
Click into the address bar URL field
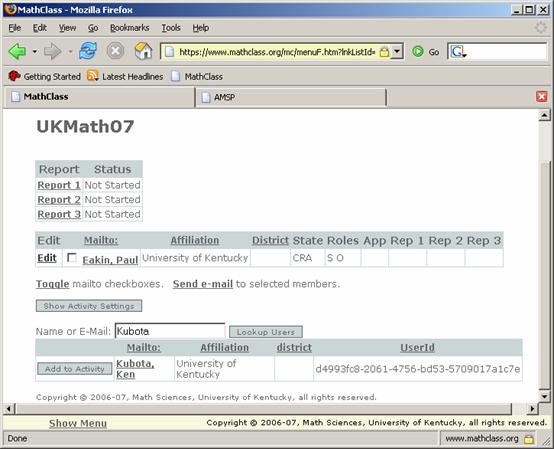(277, 52)
